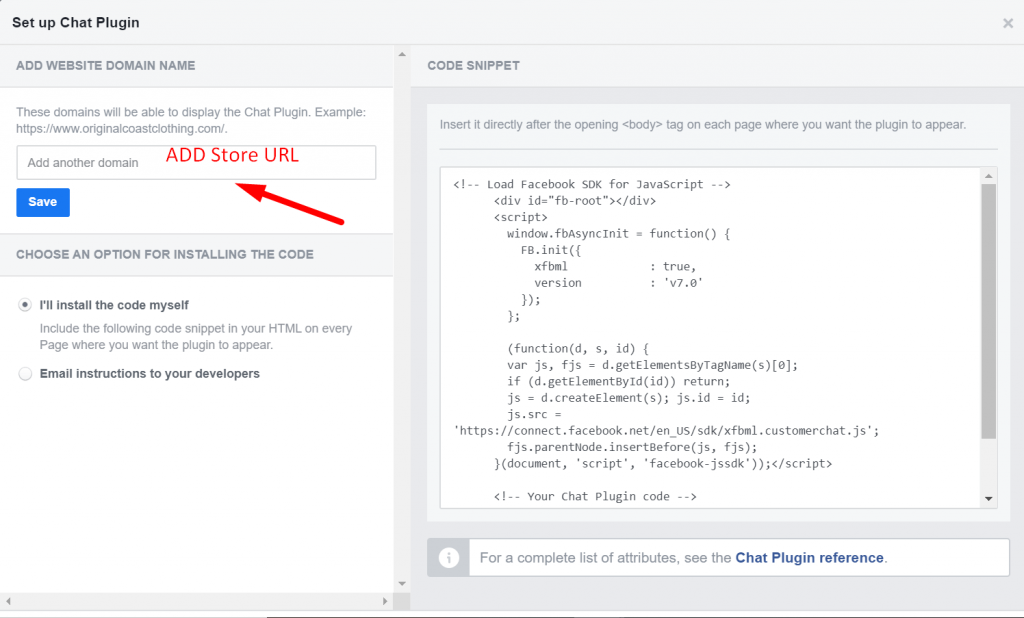Click the Your Chat Plugin code comment

[595, 496]
